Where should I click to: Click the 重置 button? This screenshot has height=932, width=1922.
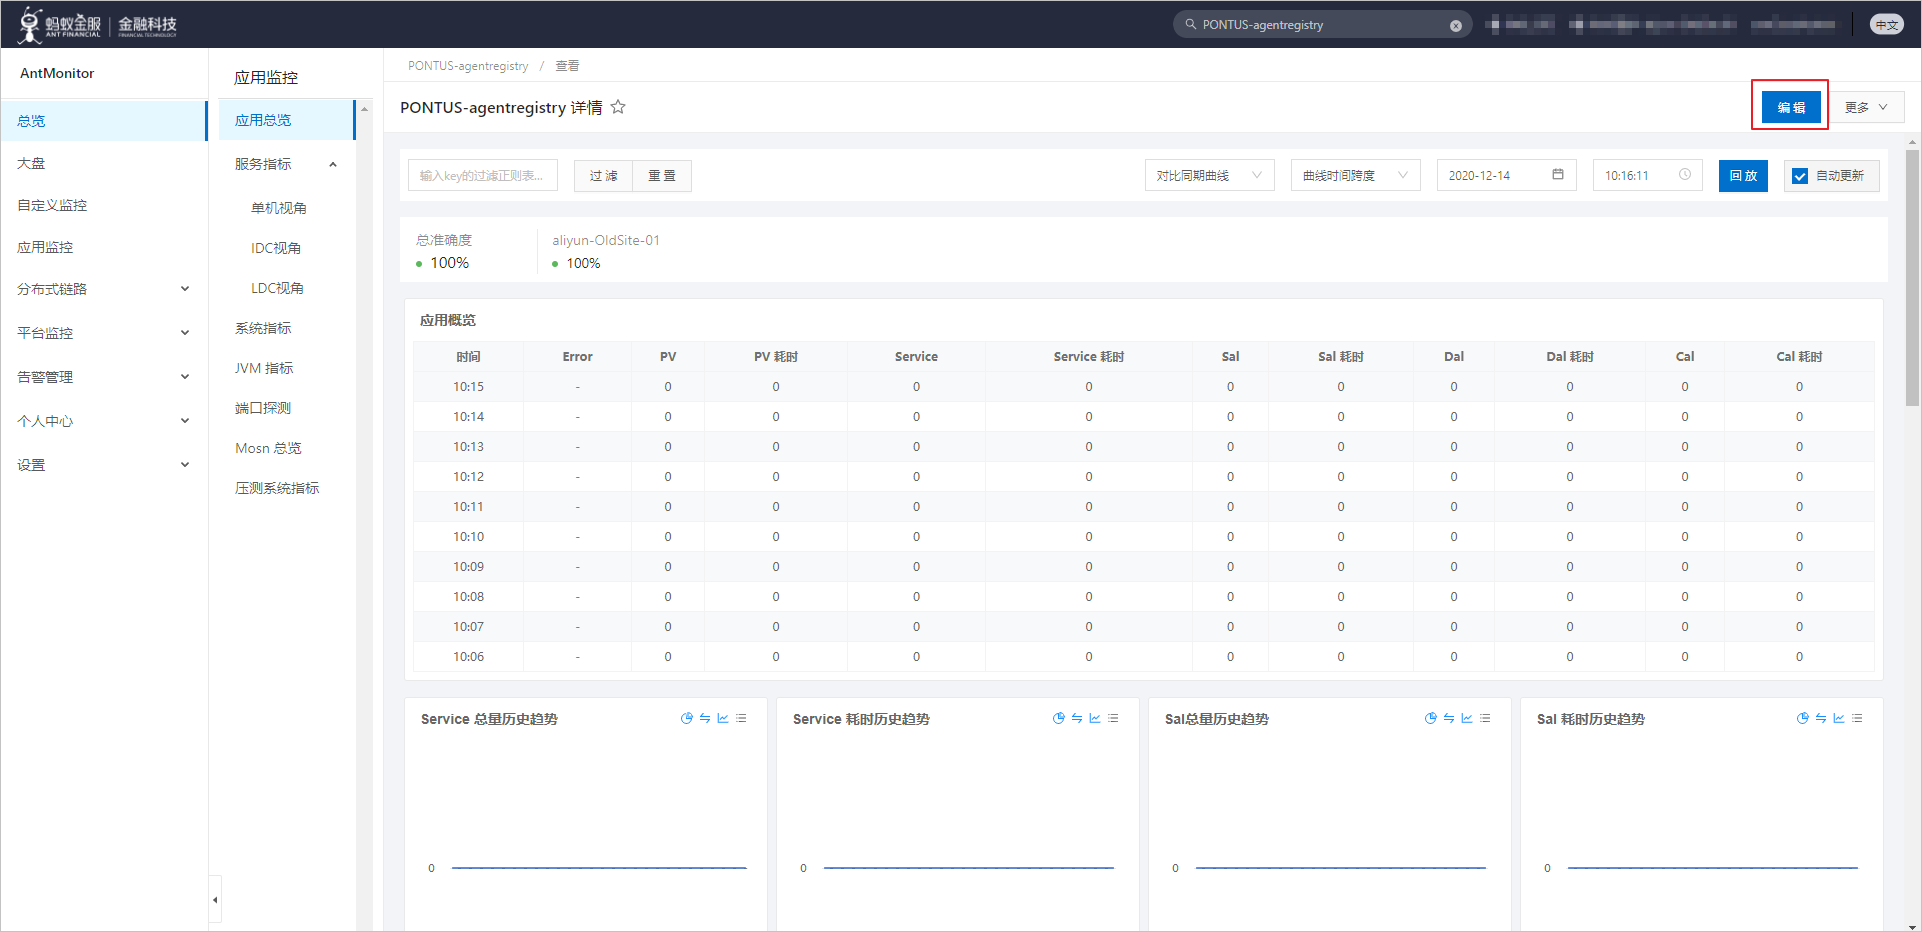pos(662,175)
